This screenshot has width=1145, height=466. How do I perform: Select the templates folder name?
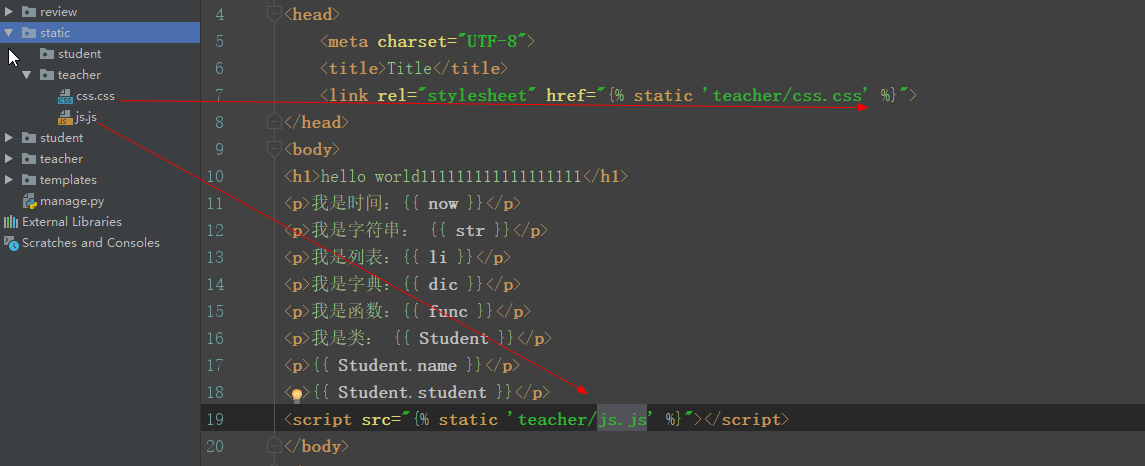click(69, 180)
